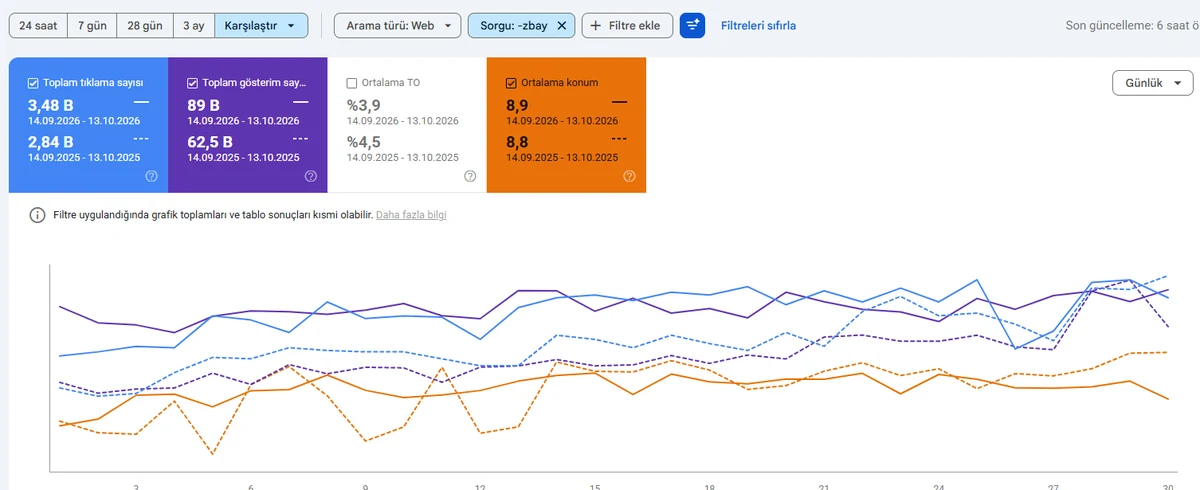Image resolution: width=1200 pixels, height=490 pixels.
Task: Click Son güncelleme status text
Action: [x=1134, y=25]
